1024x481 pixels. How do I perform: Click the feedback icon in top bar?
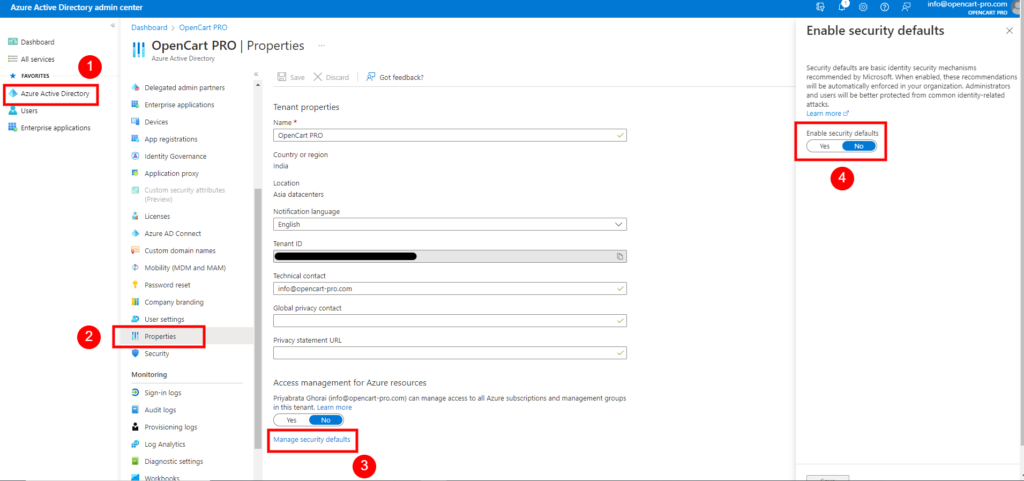pos(906,7)
